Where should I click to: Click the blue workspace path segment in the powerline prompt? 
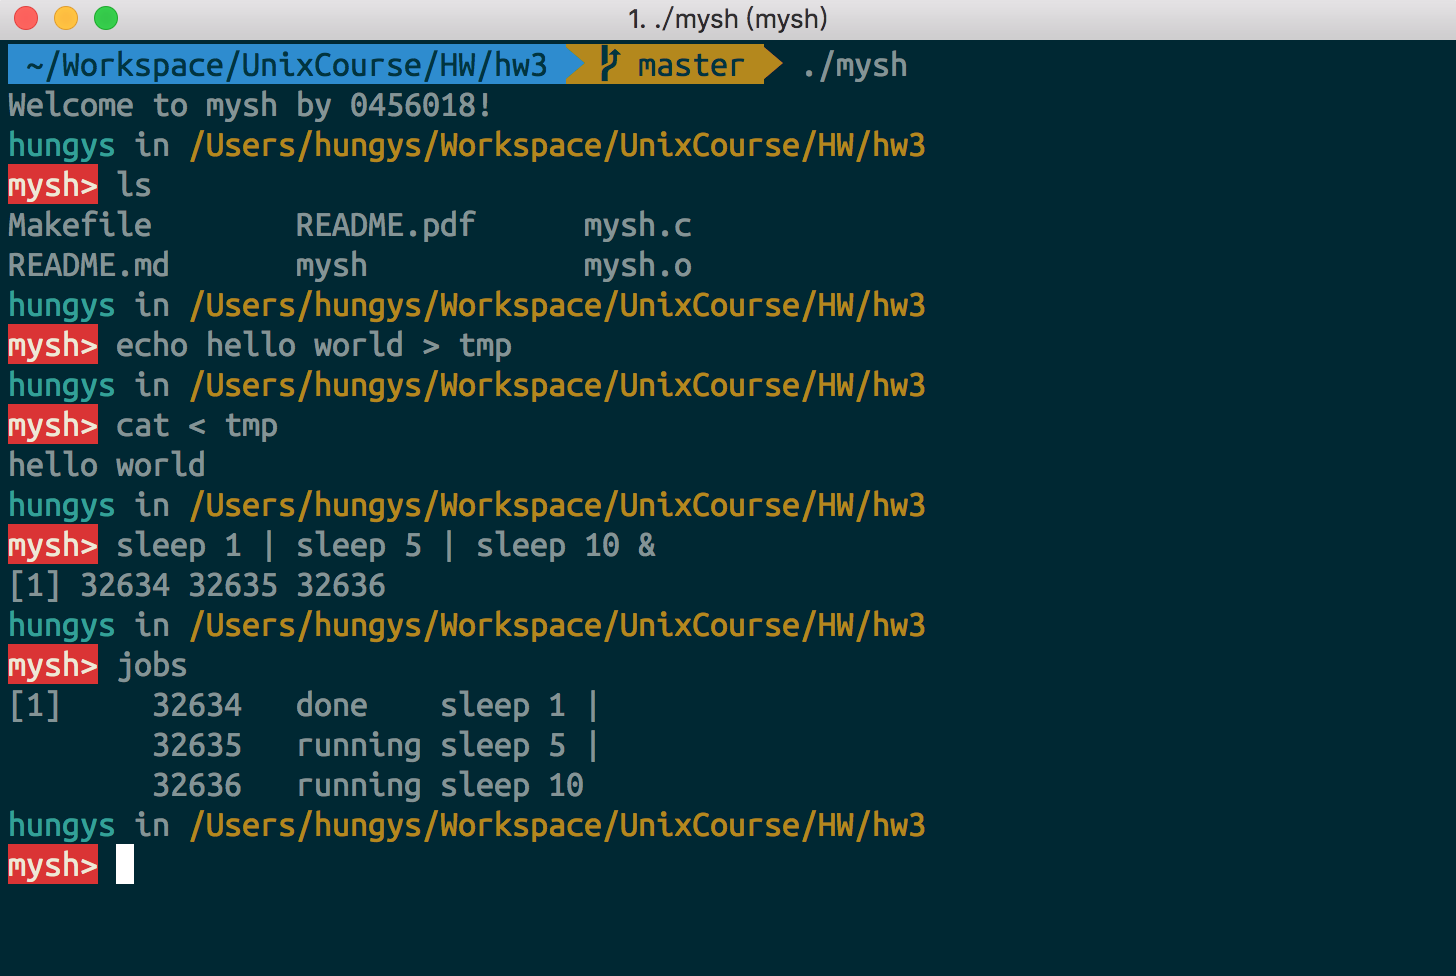click(x=280, y=64)
